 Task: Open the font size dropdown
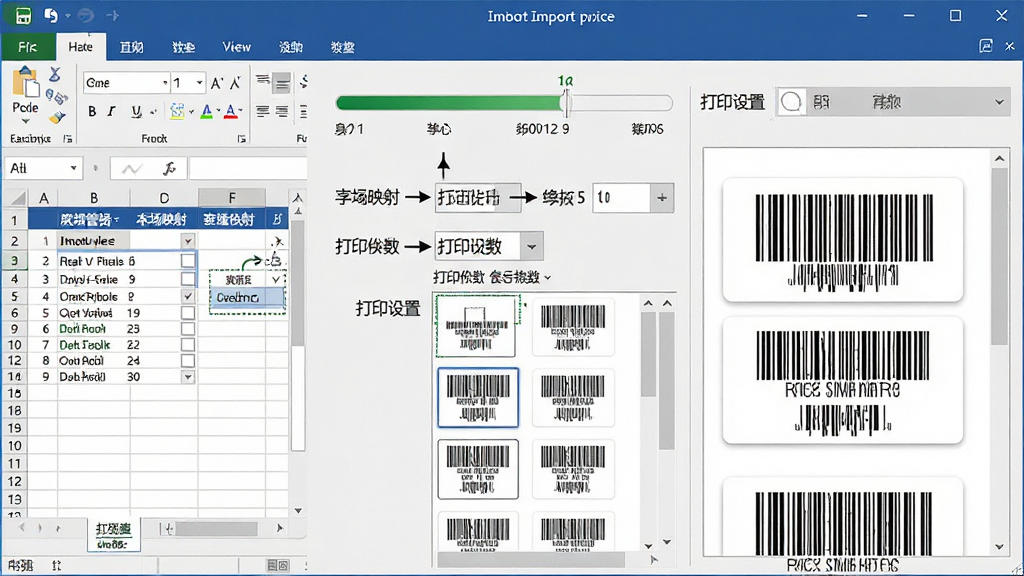click(199, 83)
